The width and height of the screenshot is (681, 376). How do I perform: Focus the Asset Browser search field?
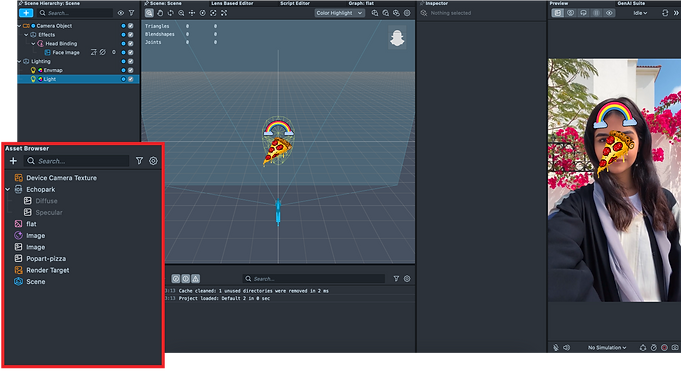(76, 161)
